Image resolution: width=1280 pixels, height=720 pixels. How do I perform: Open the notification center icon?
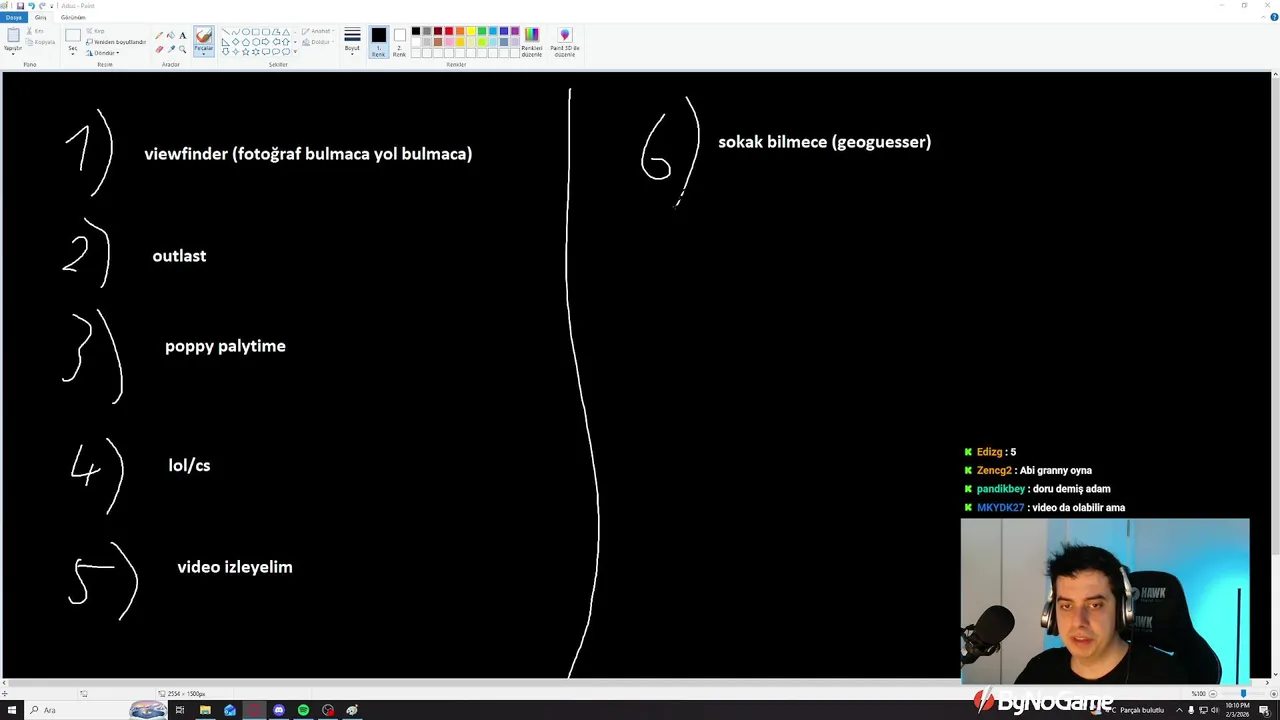coord(1266,710)
